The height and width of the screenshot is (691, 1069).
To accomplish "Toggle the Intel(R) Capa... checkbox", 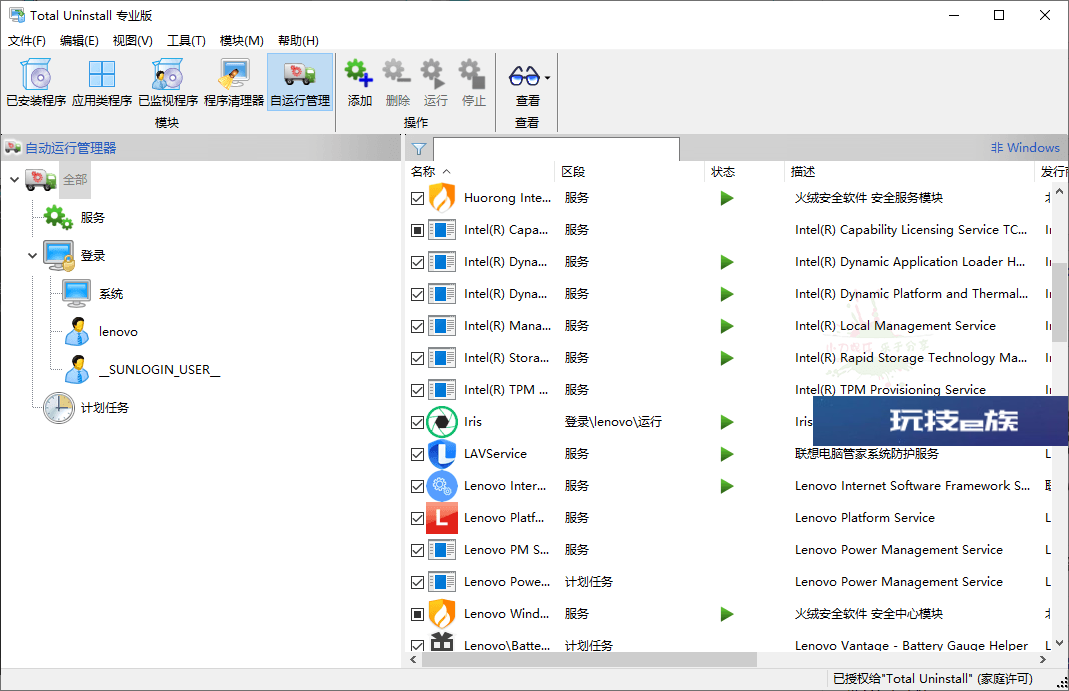I will (418, 230).
